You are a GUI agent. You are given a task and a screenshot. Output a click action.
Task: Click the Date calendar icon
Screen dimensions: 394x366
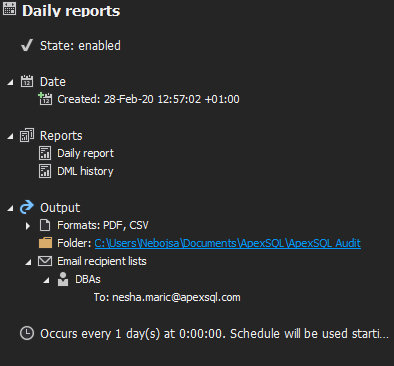point(27,81)
